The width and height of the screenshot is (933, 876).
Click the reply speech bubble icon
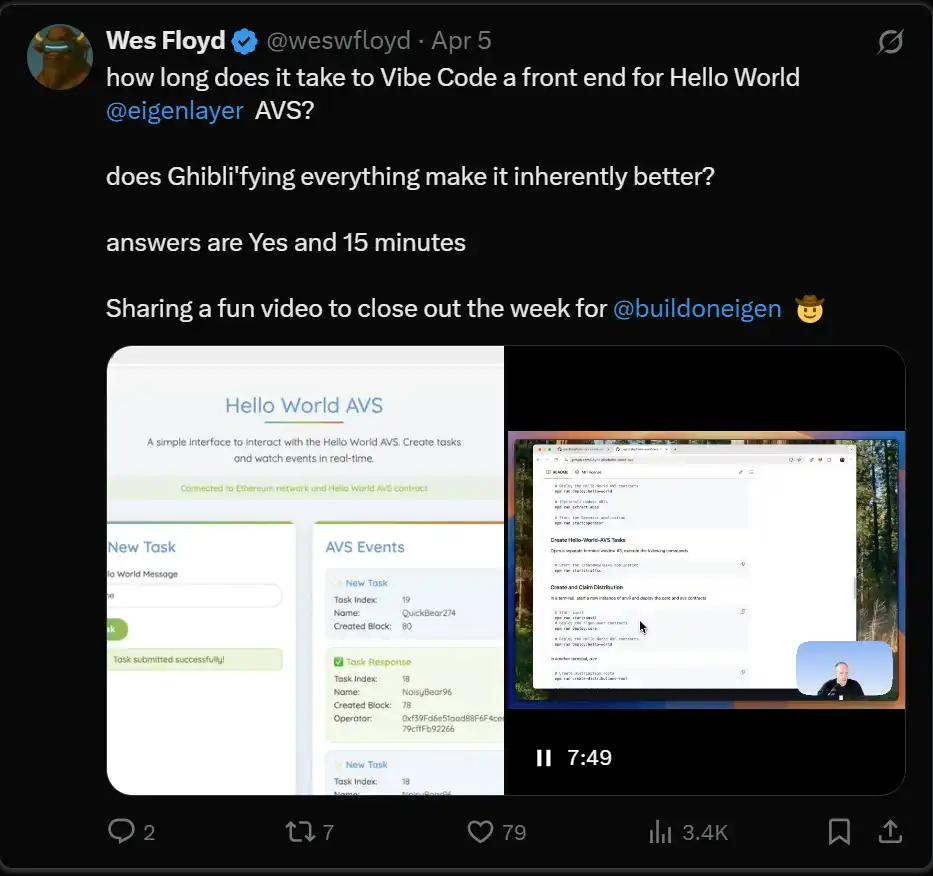[x=121, y=831]
